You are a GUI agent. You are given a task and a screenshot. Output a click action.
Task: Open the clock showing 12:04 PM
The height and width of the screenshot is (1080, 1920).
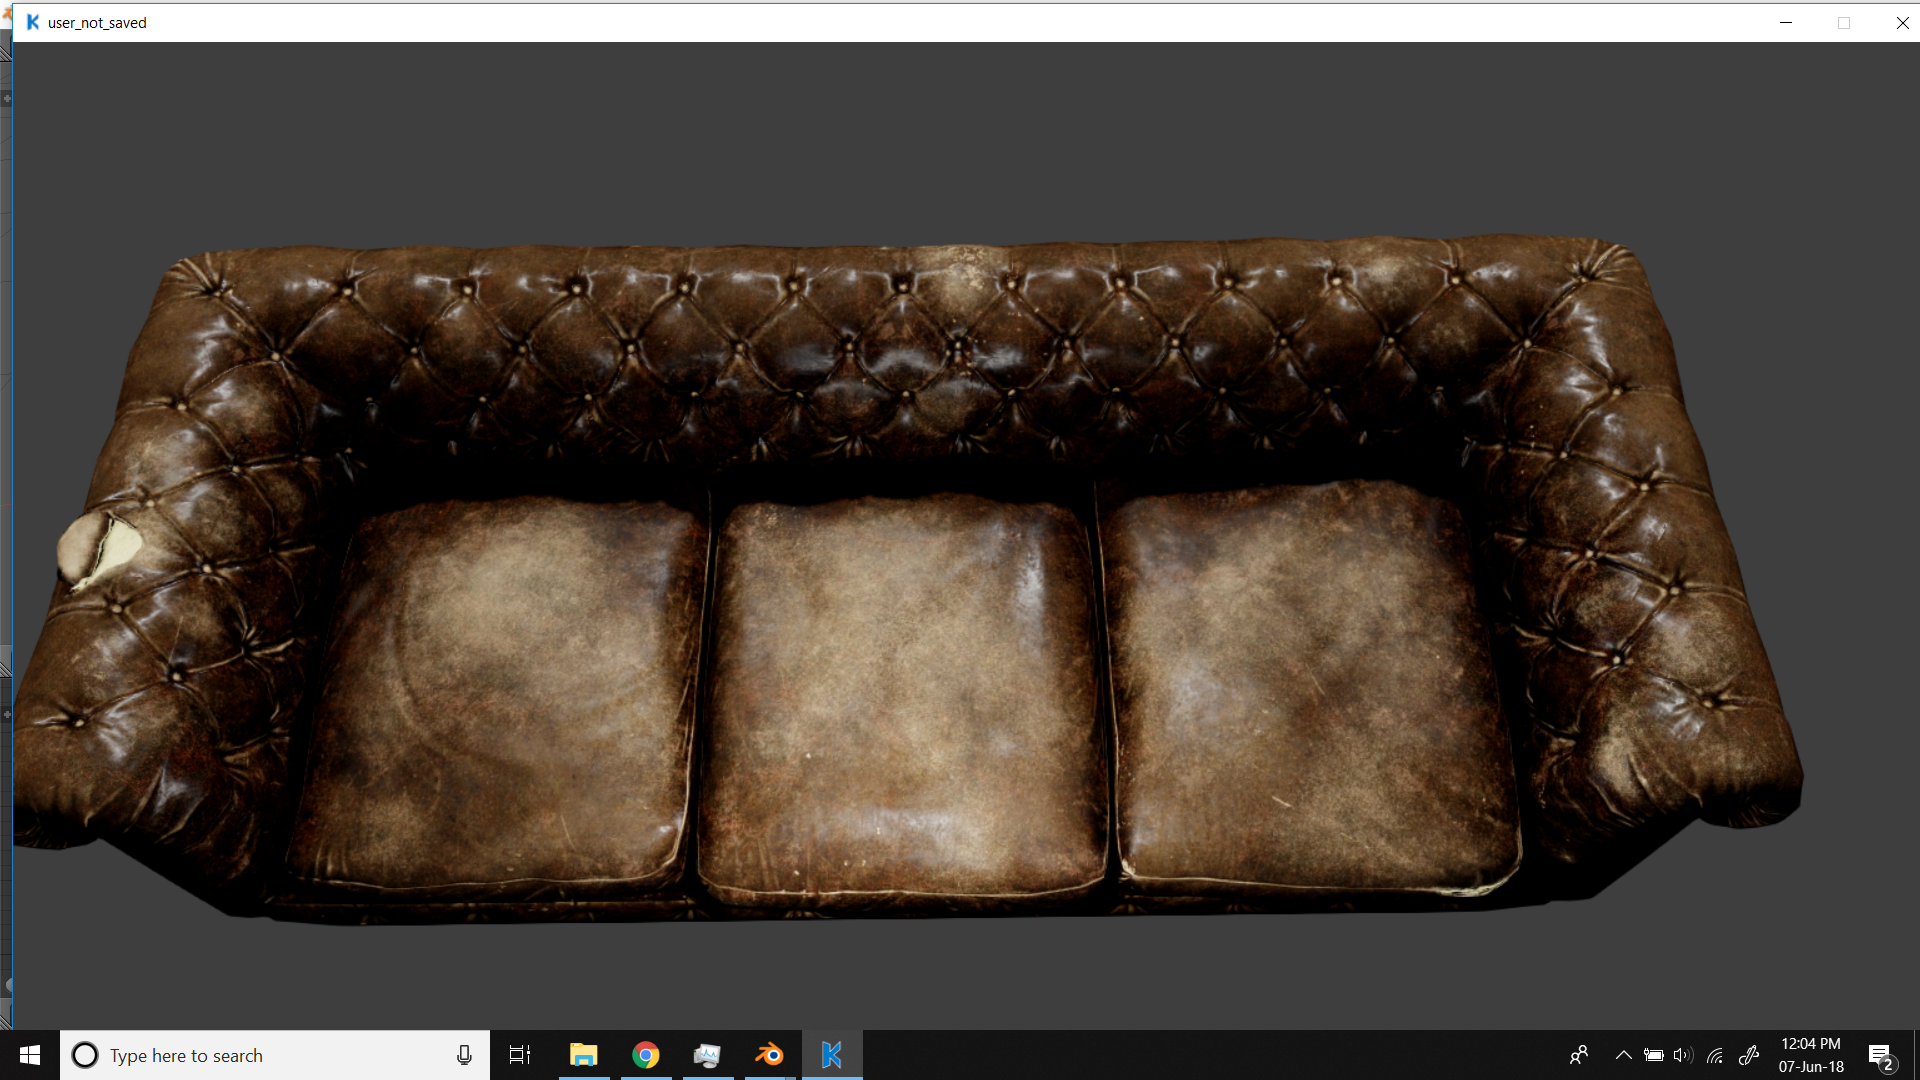(1811, 1055)
